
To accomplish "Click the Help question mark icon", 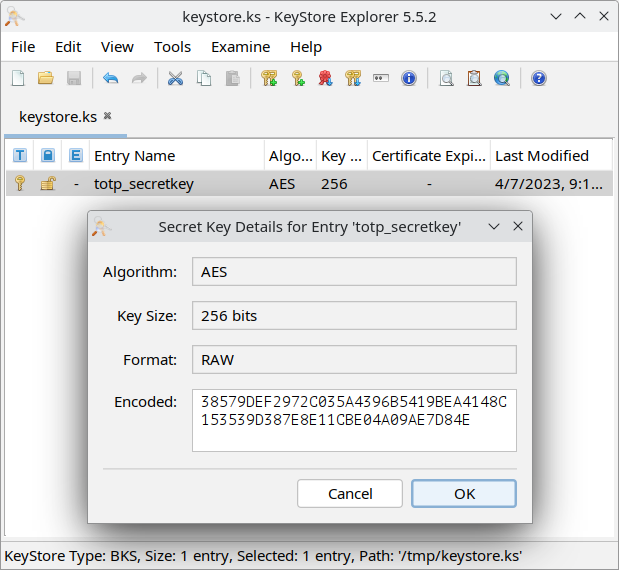I will pos(539,78).
